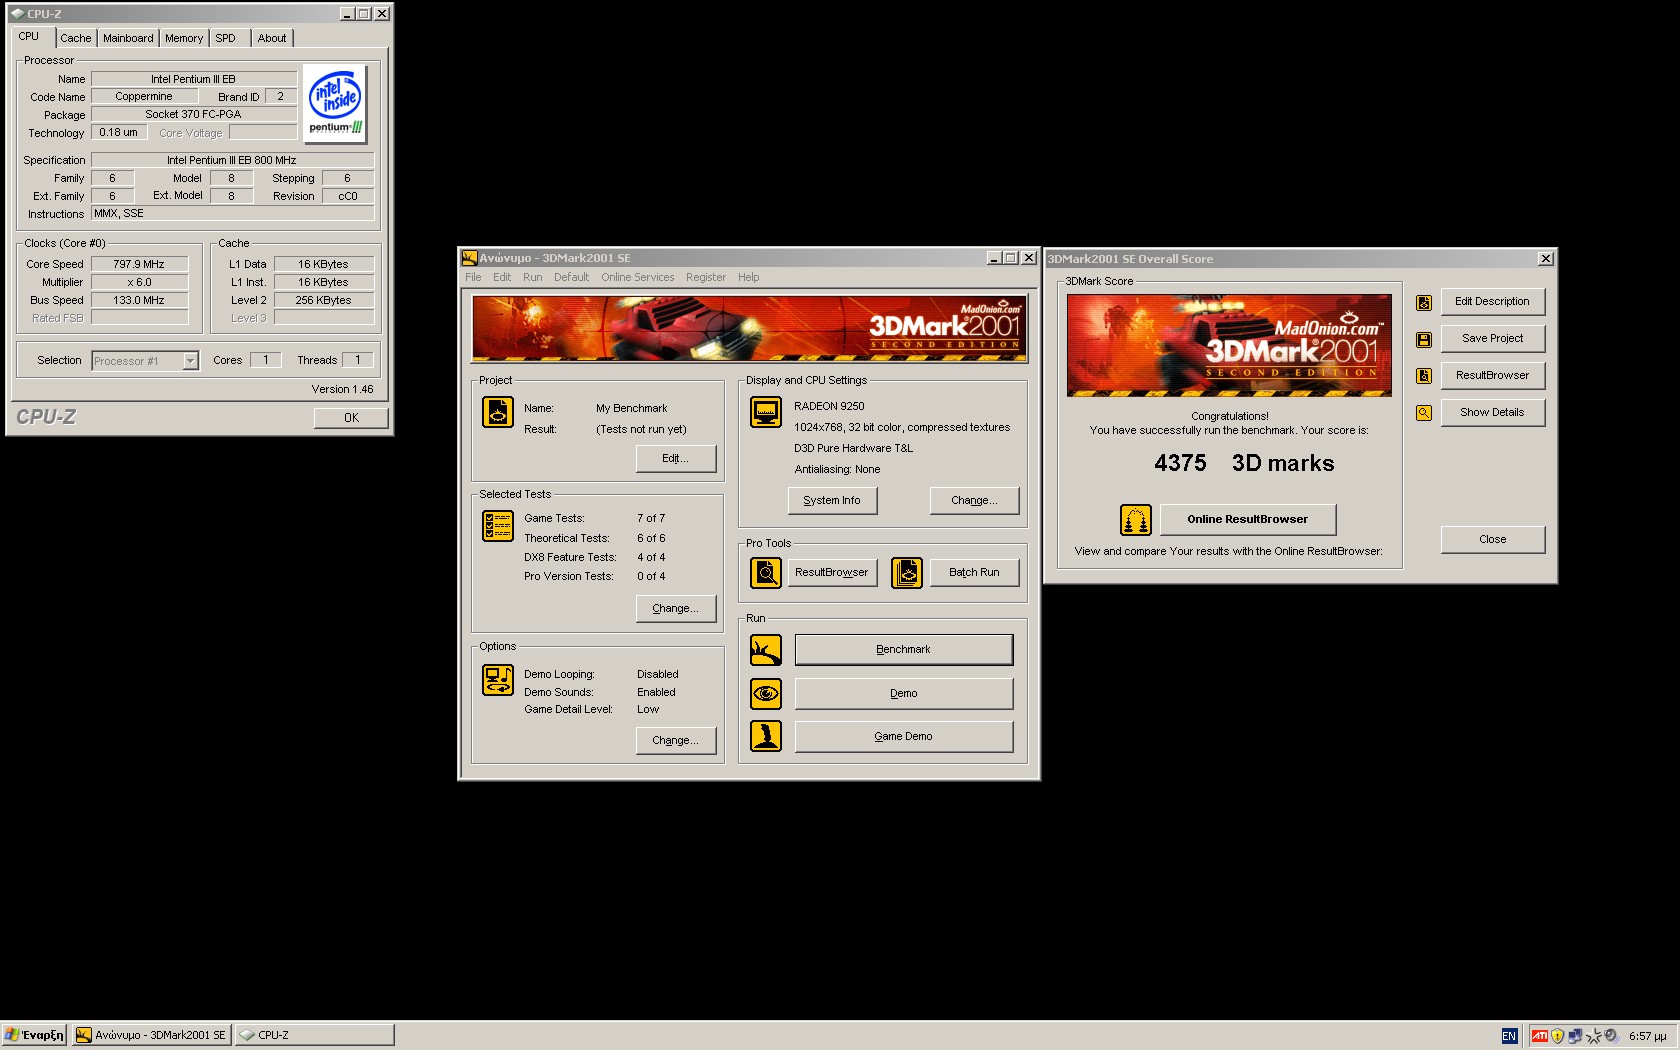Open the Processor #1 selection dropdown
Screen dimensions: 1680x1050
tap(190, 361)
